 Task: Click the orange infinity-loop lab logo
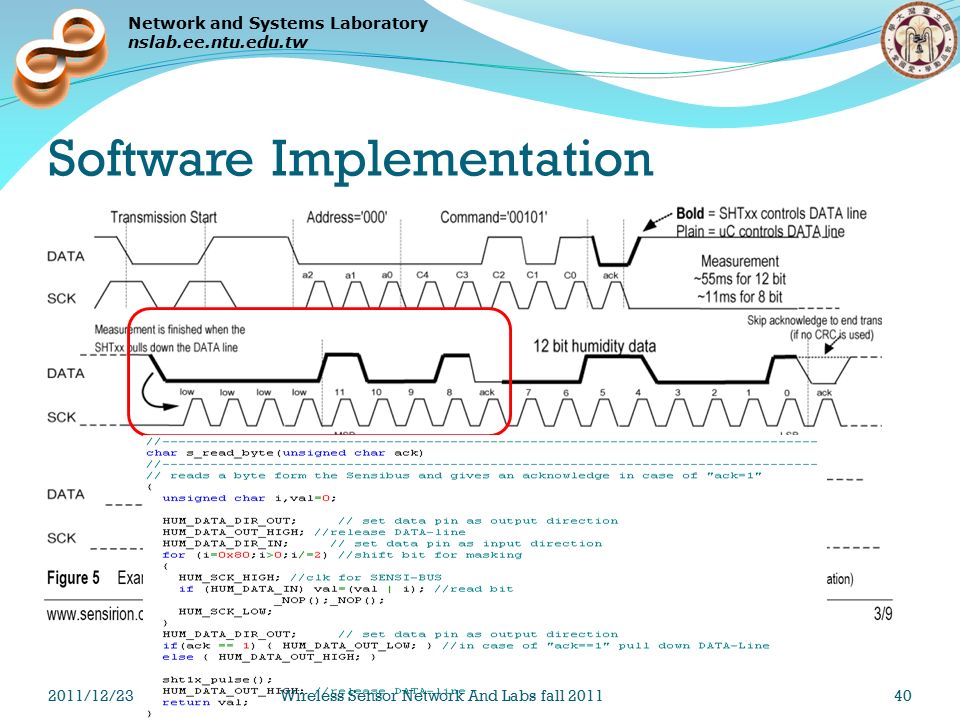pyautogui.click(x=59, y=57)
